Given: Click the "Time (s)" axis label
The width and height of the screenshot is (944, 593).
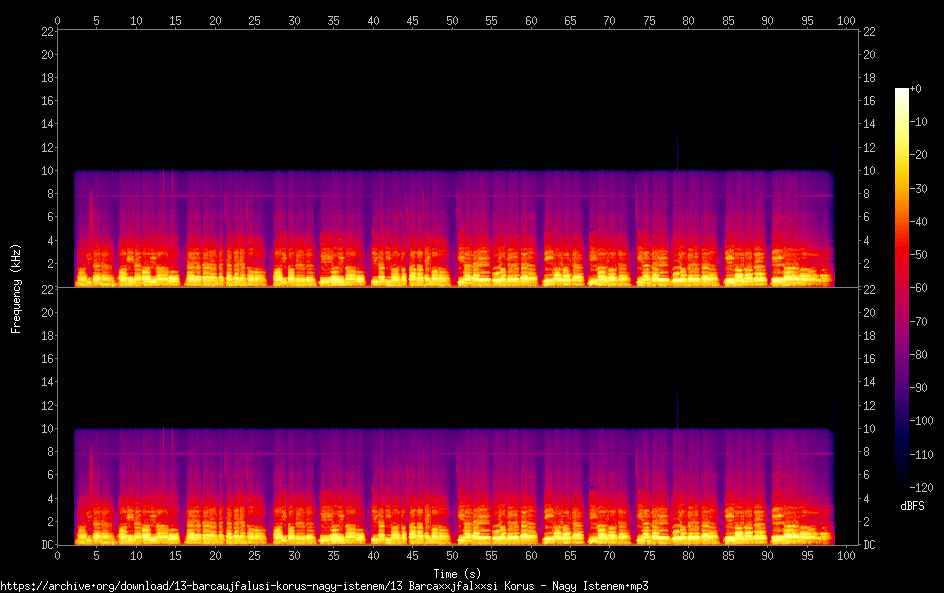Looking at the screenshot, I should (457, 574).
